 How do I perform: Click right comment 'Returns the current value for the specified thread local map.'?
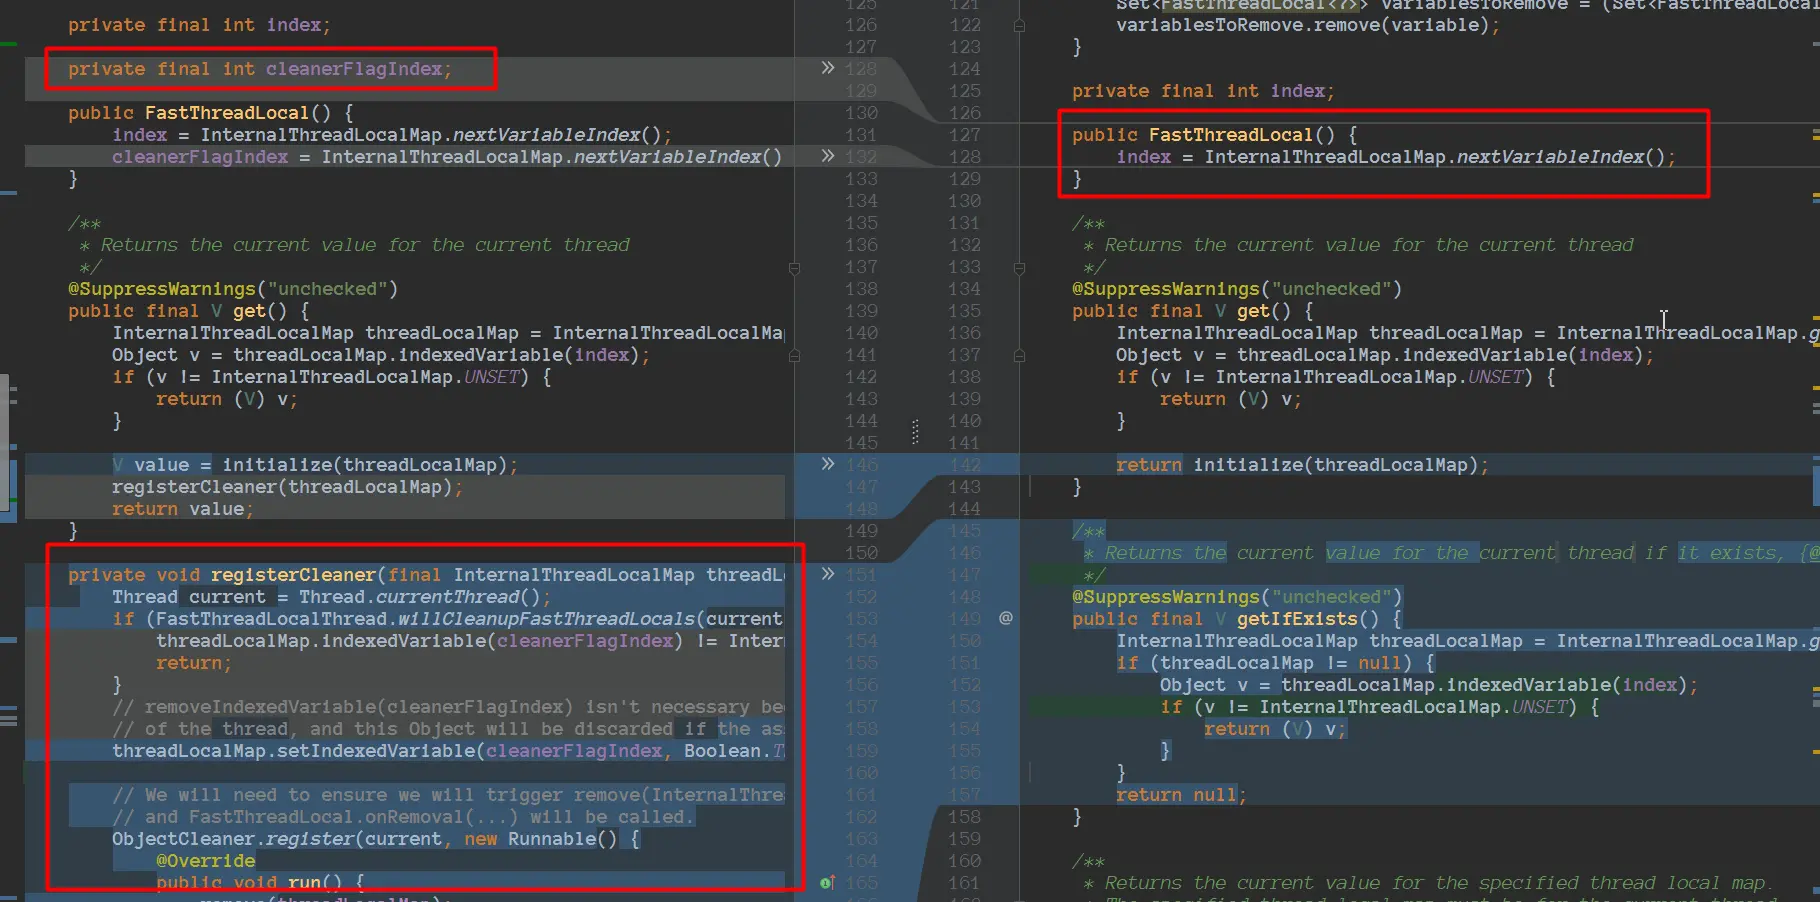(x=1438, y=883)
